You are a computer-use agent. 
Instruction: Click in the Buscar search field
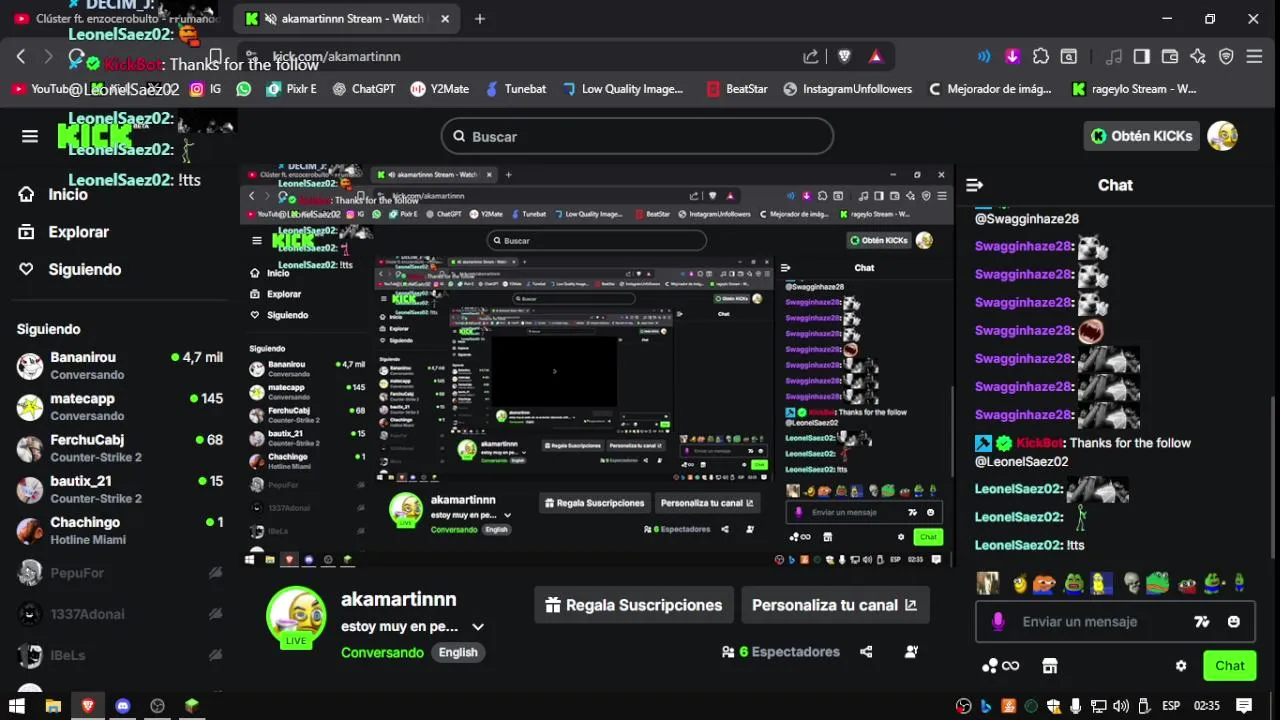pos(637,137)
